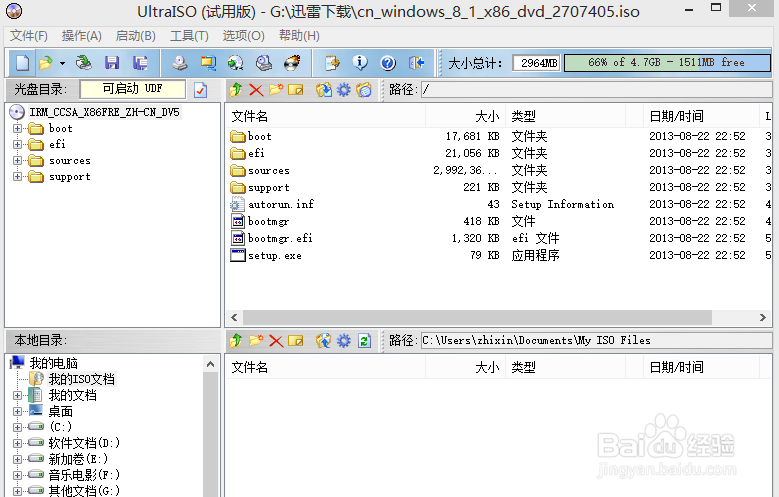Create new folder in local pane
The height and width of the screenshot is (497, 779).
[x=256, y=340]
